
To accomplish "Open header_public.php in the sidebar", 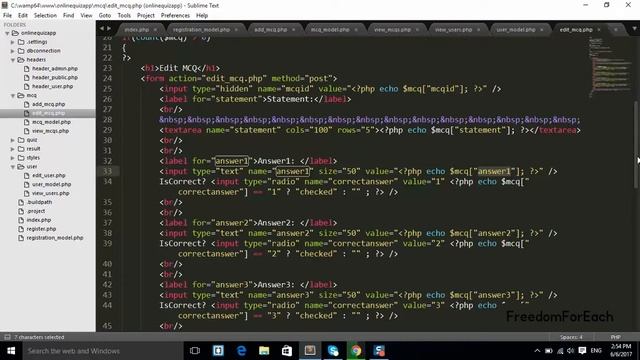I will click(55, 78).
